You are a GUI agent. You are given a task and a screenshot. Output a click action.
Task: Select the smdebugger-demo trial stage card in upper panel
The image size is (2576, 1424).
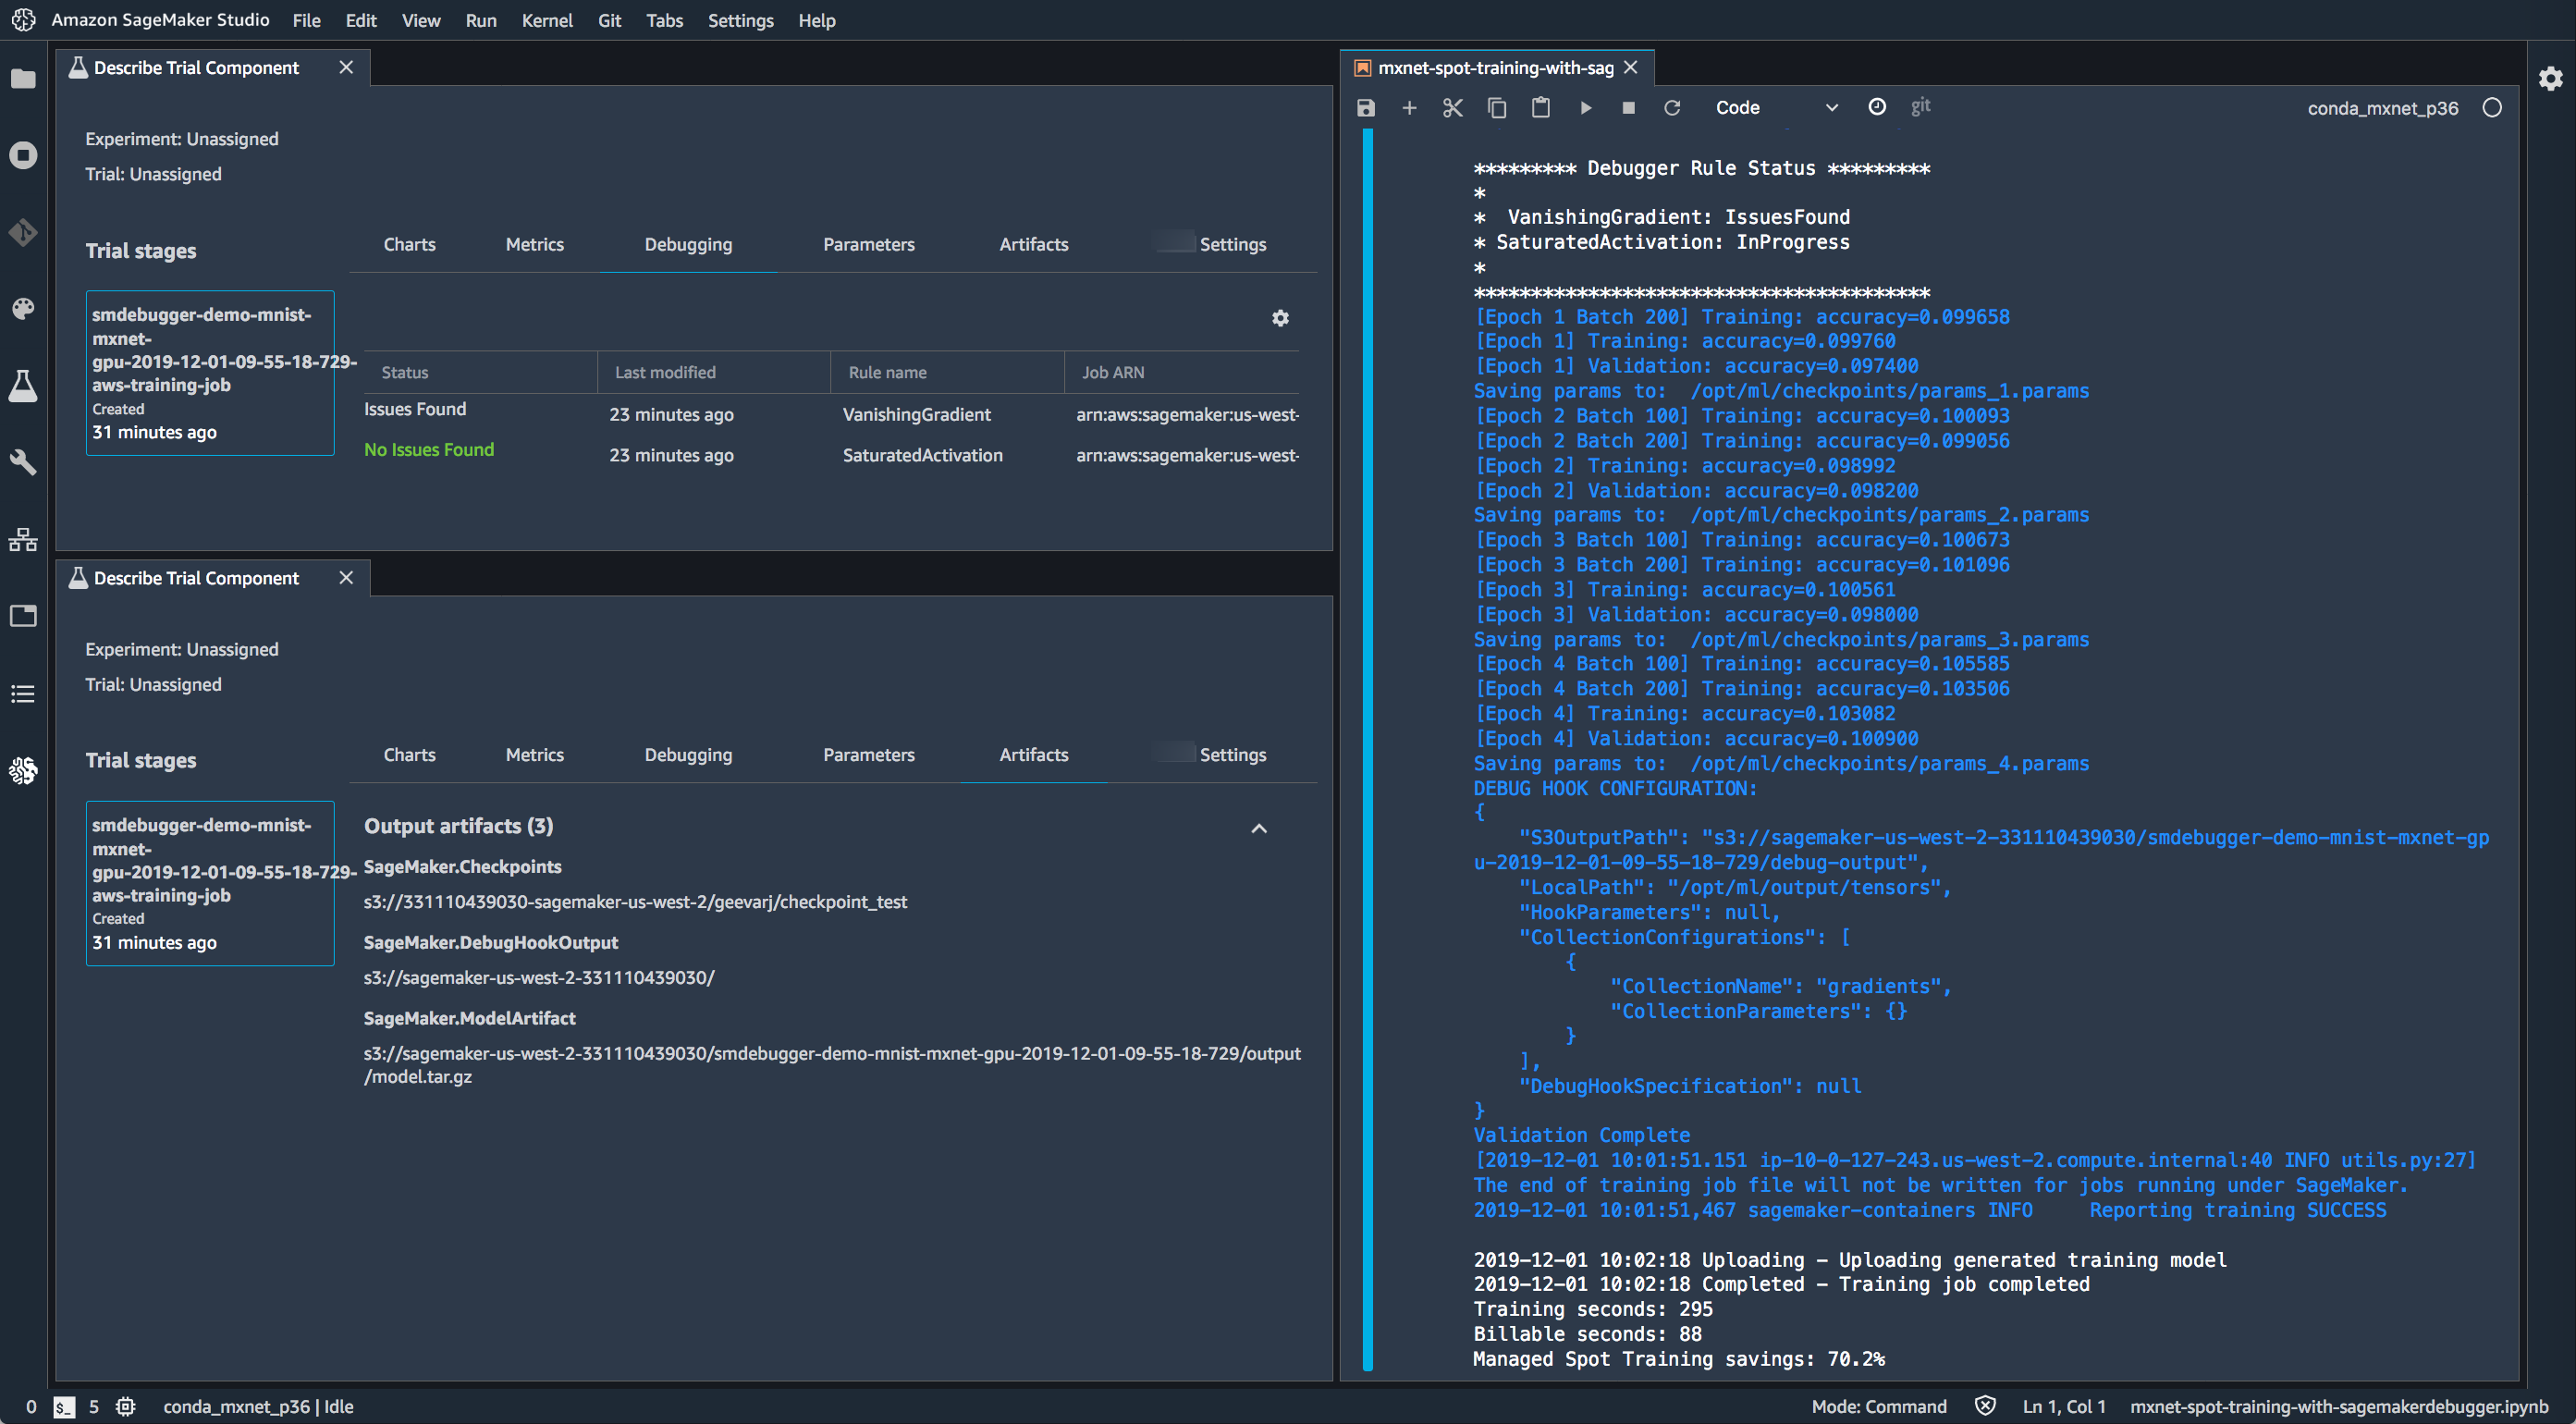pos(210,372)
